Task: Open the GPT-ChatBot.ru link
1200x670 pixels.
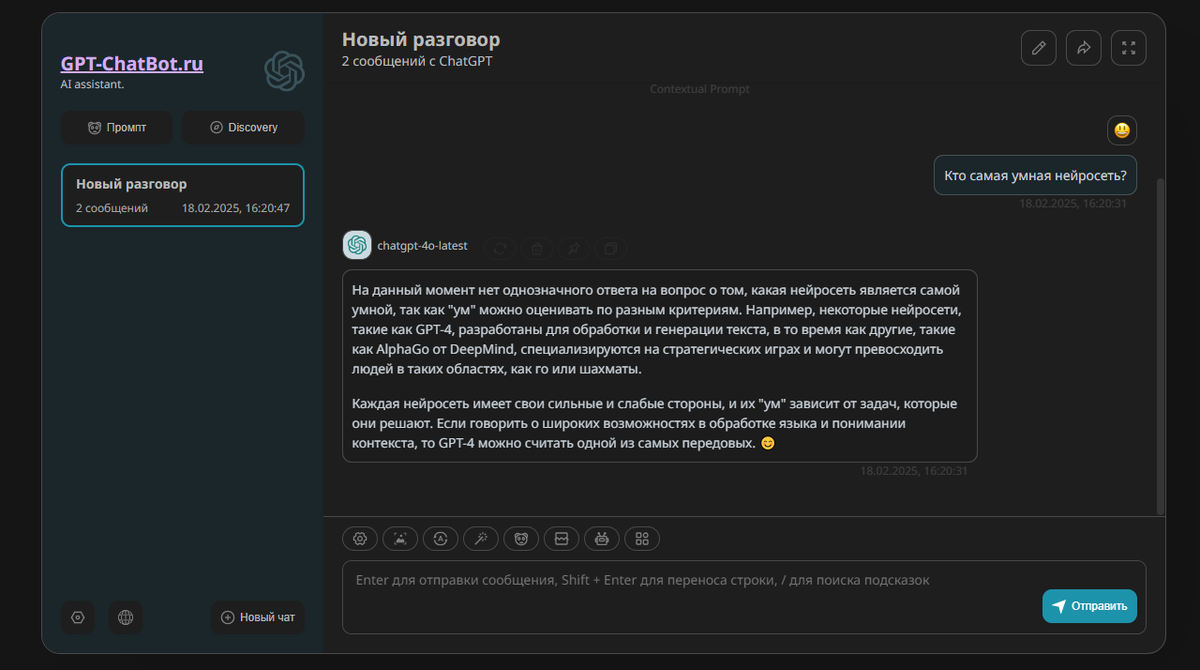Action: point(132,64)
